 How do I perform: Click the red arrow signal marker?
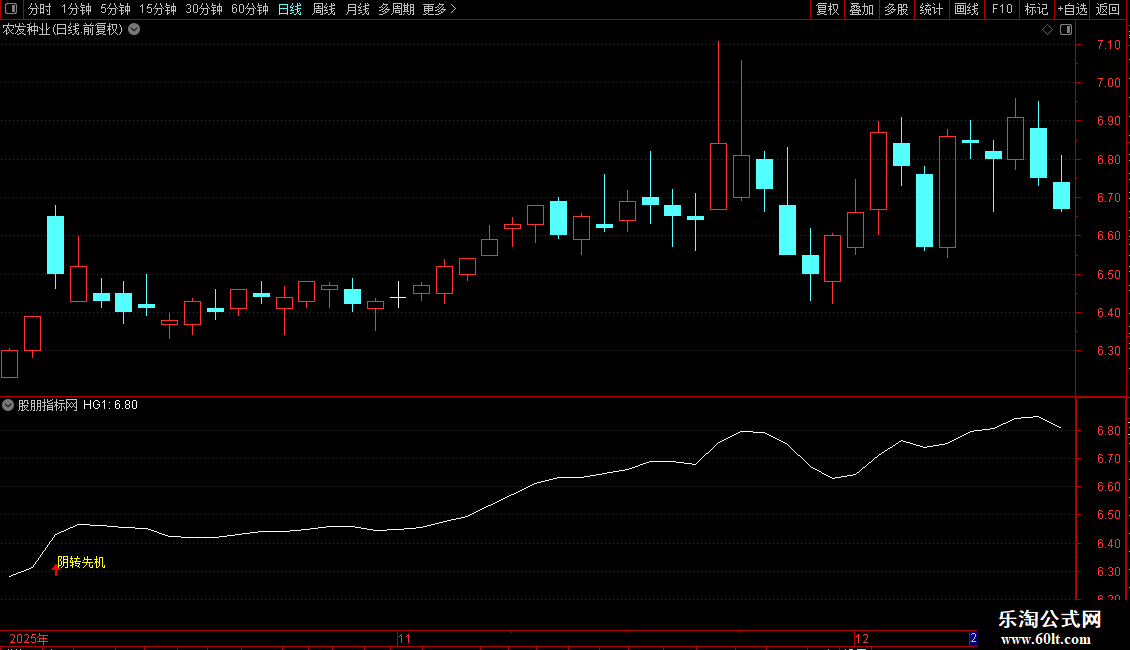pyautogui.click(x=55, y=570)
